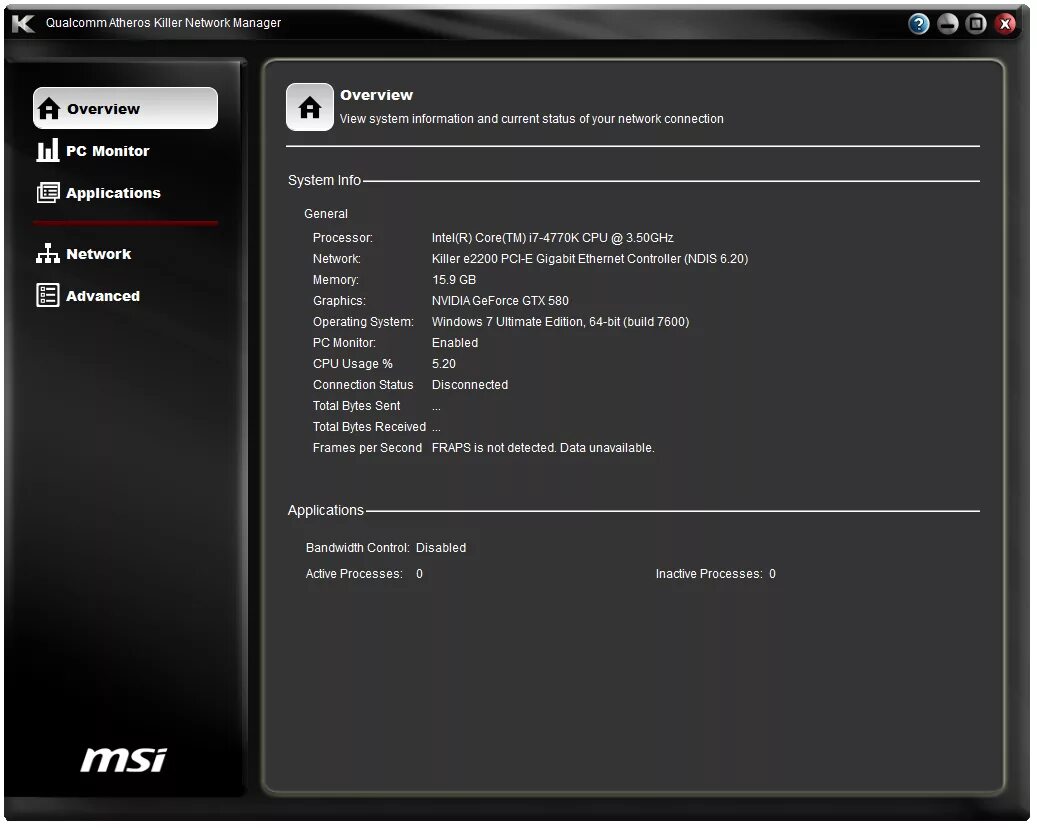The height and width of the screenshot is (828, 1037).
Task: Click the MSI logo at sidebar bottom
Action: pyautogui.click(x=124, y=760)
